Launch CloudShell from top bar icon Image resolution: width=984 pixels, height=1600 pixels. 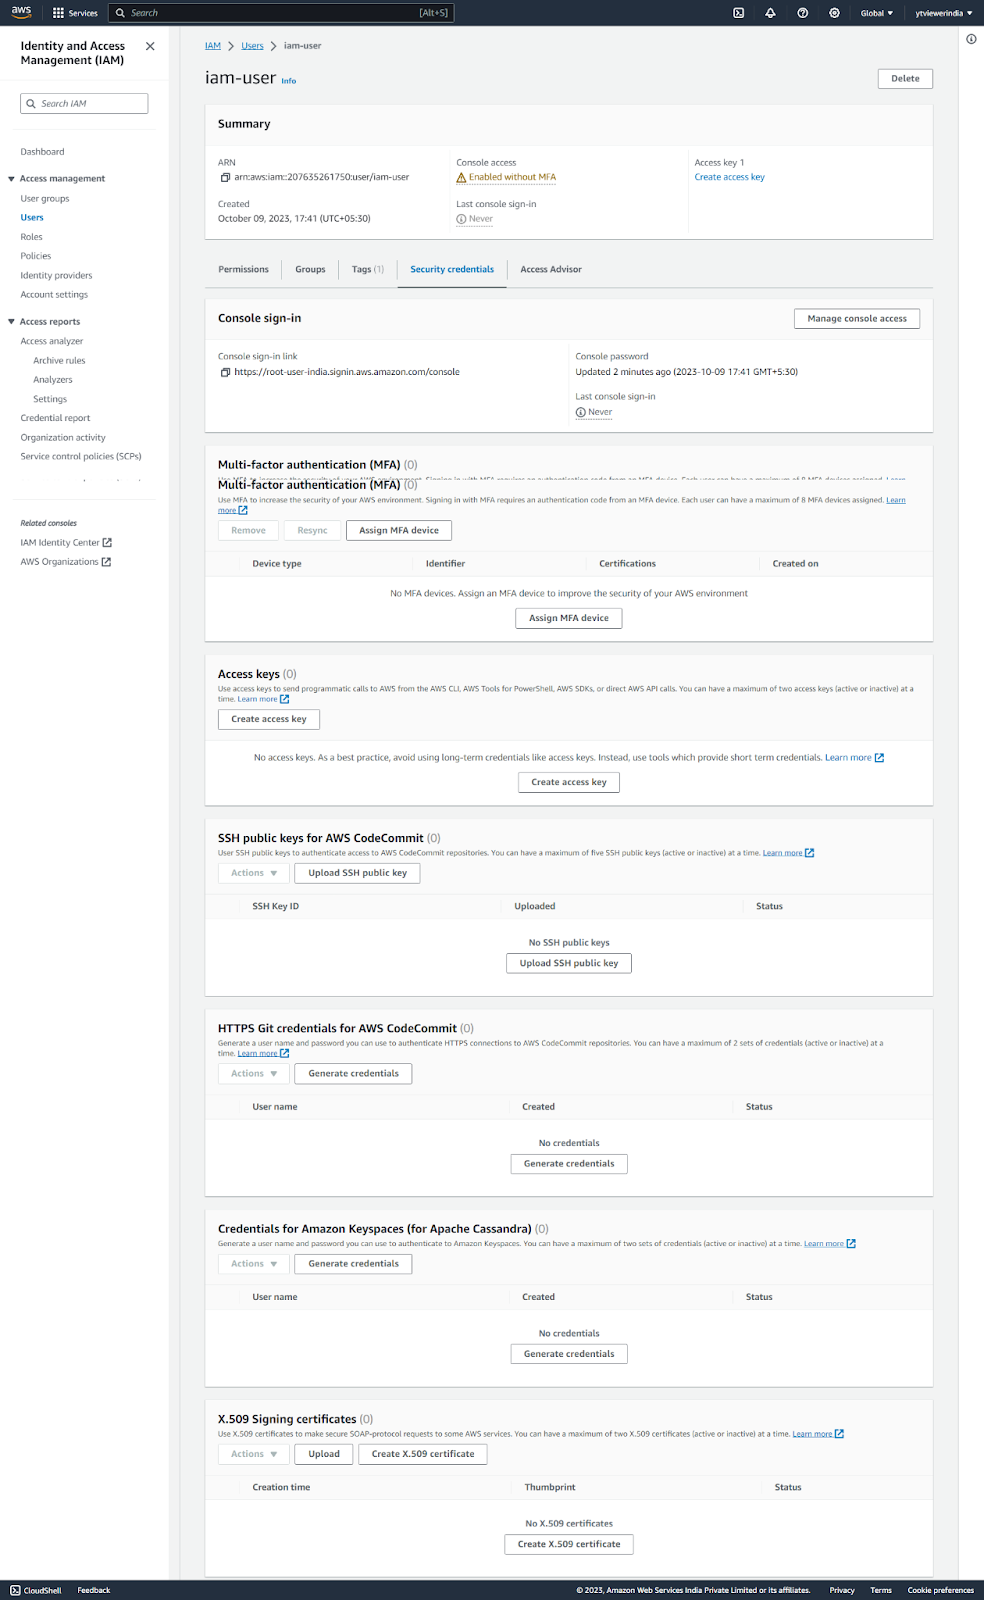738,13
